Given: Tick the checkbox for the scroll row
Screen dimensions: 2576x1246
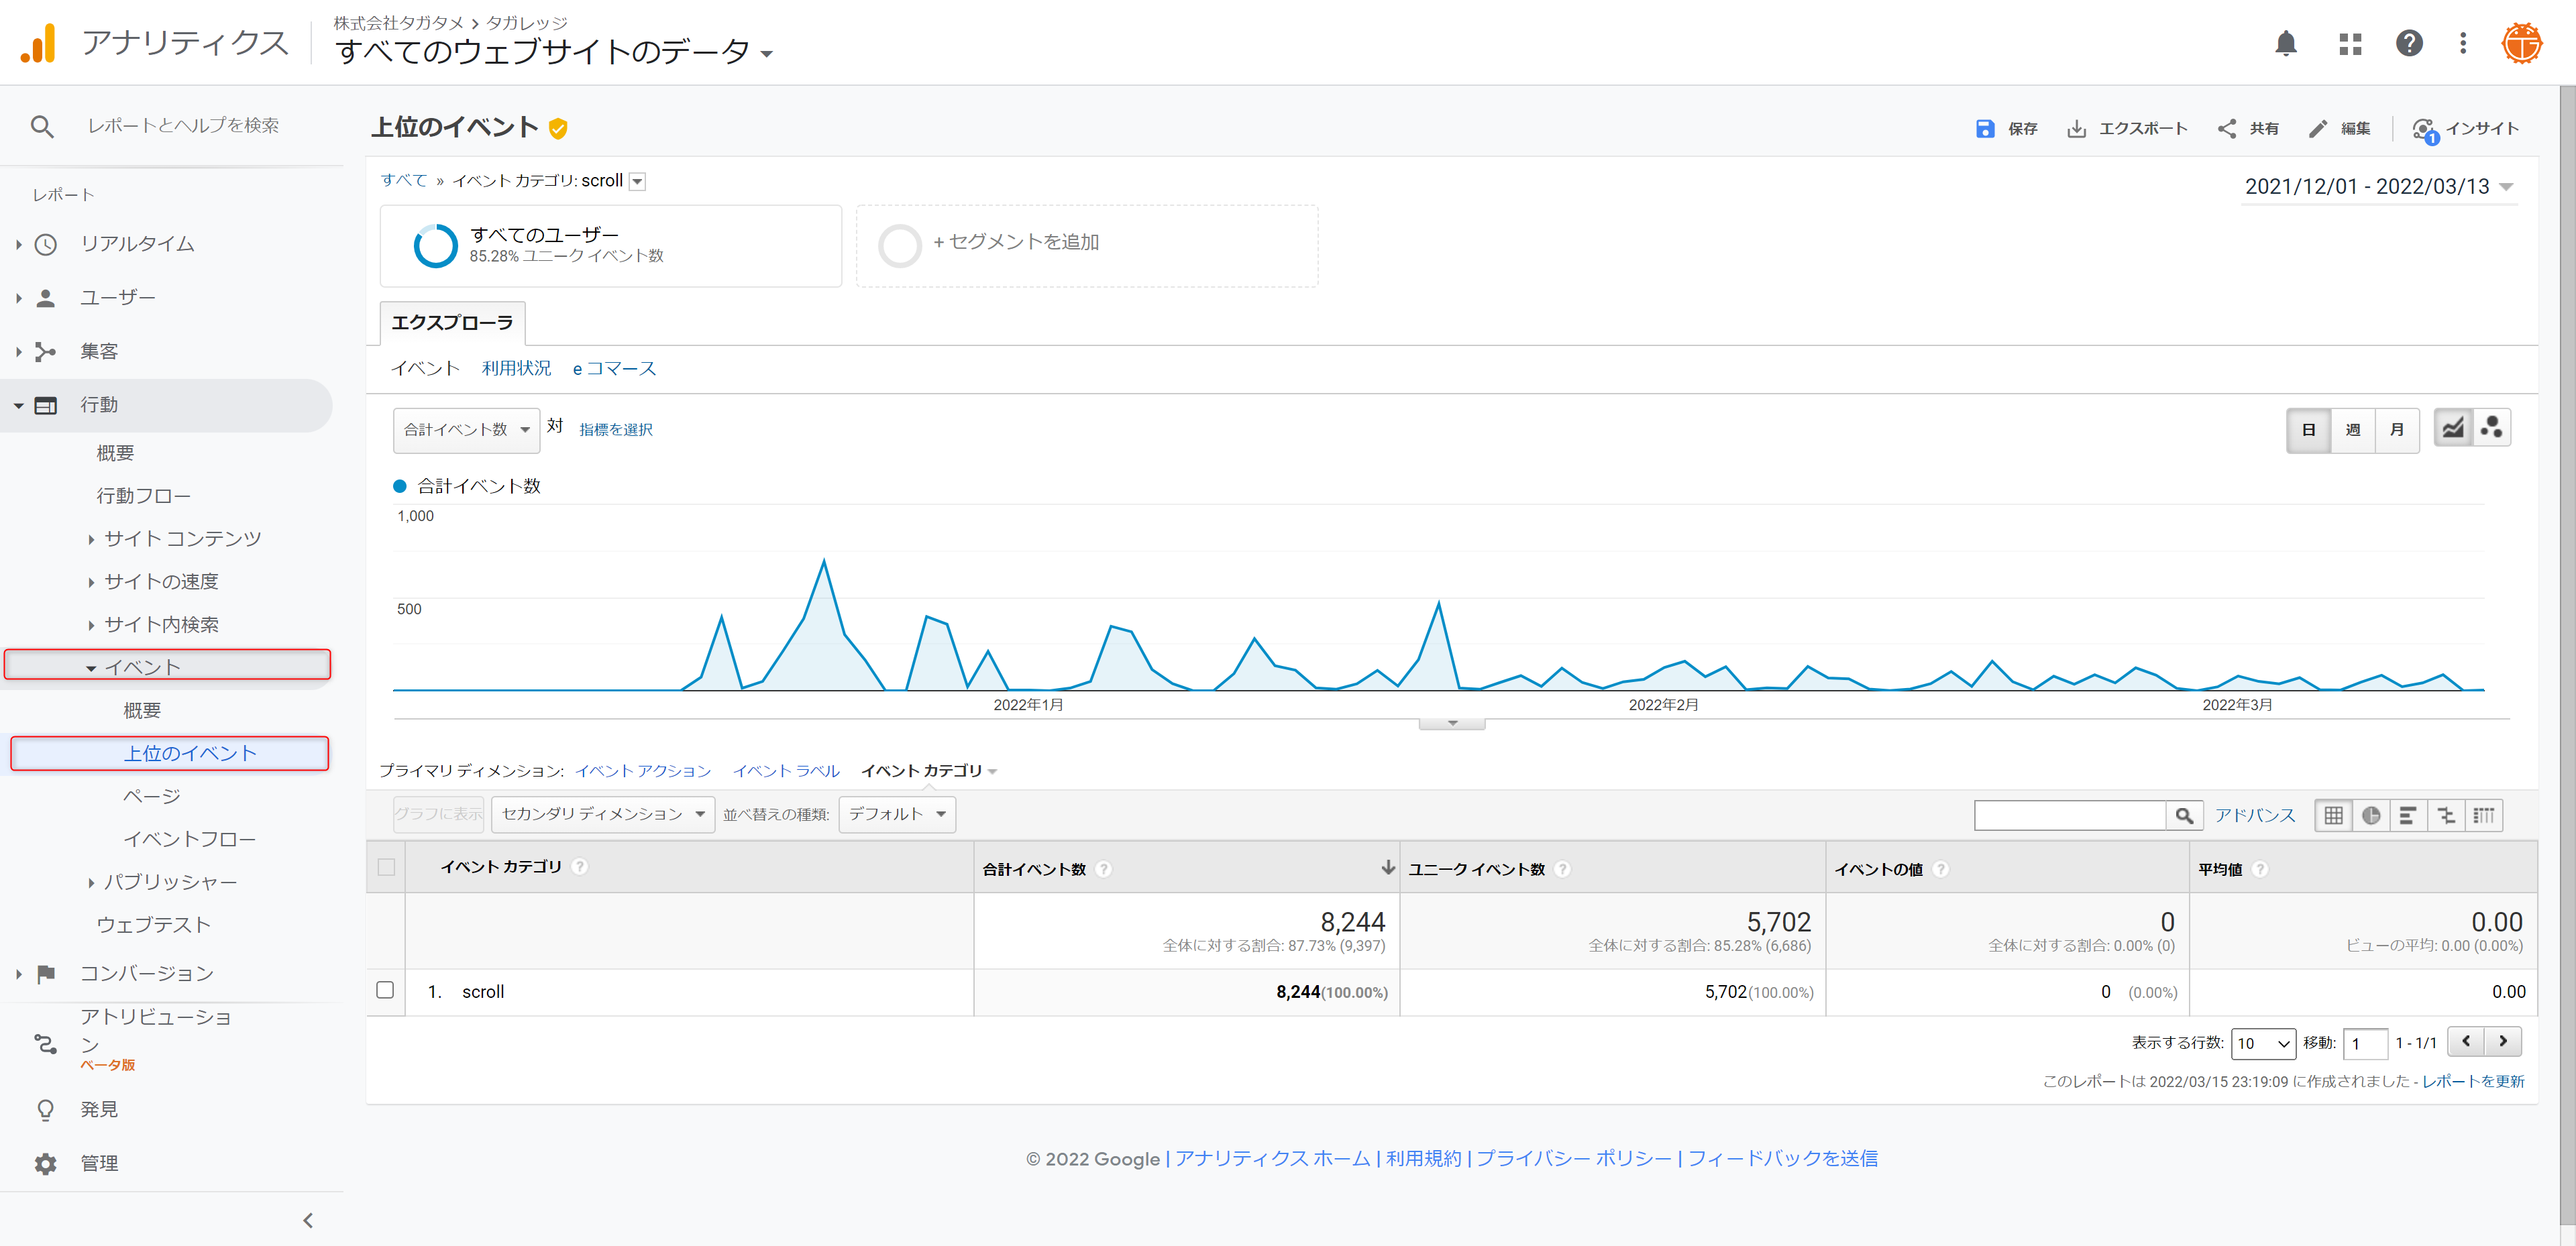Looking at the screenshot, I should point(385,990).
